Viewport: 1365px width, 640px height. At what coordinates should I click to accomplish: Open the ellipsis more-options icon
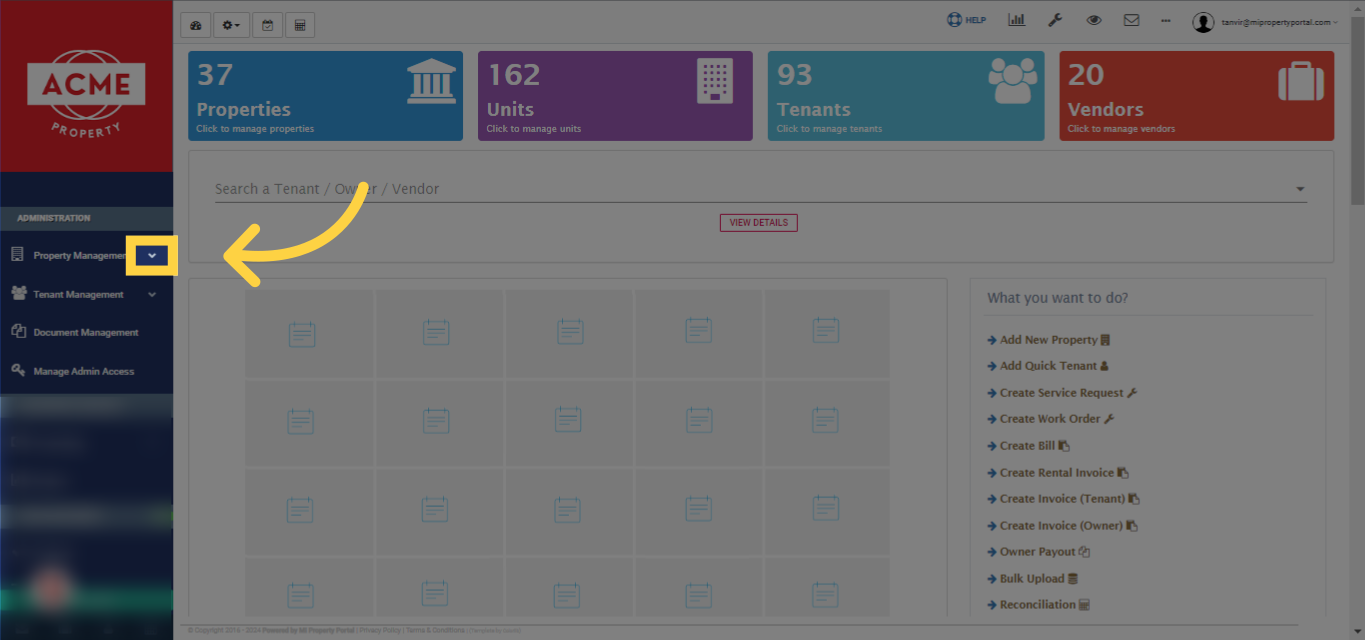[1164, 20]
